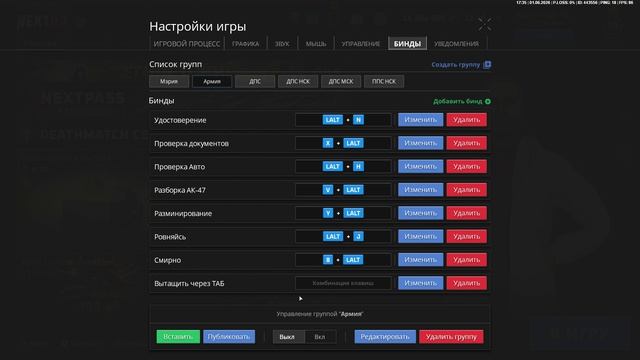Click Изменить for Вытащить через ТАБ
This screenshot has height=360, width=640.
tap(420, 283)
